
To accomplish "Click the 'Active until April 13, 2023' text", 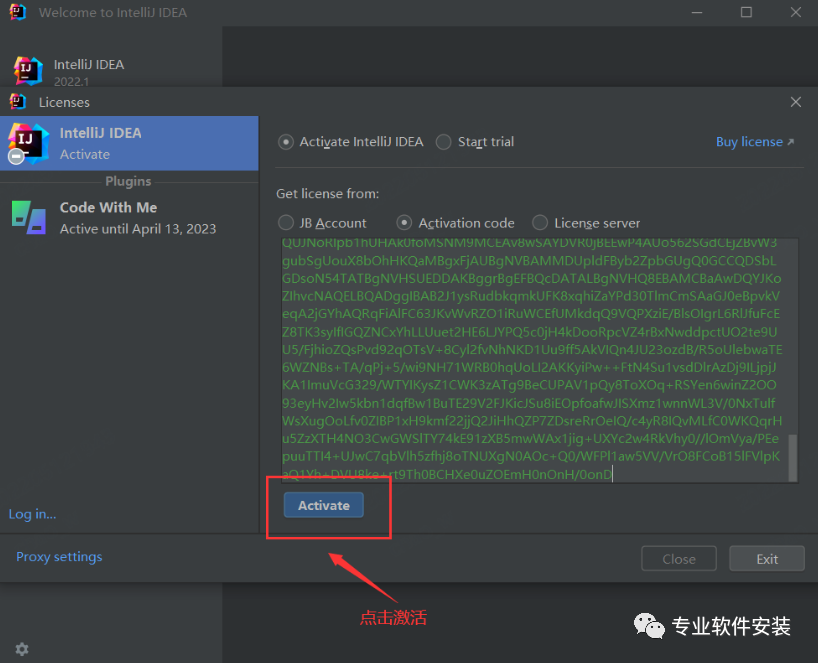I will (x=138, y=229).
